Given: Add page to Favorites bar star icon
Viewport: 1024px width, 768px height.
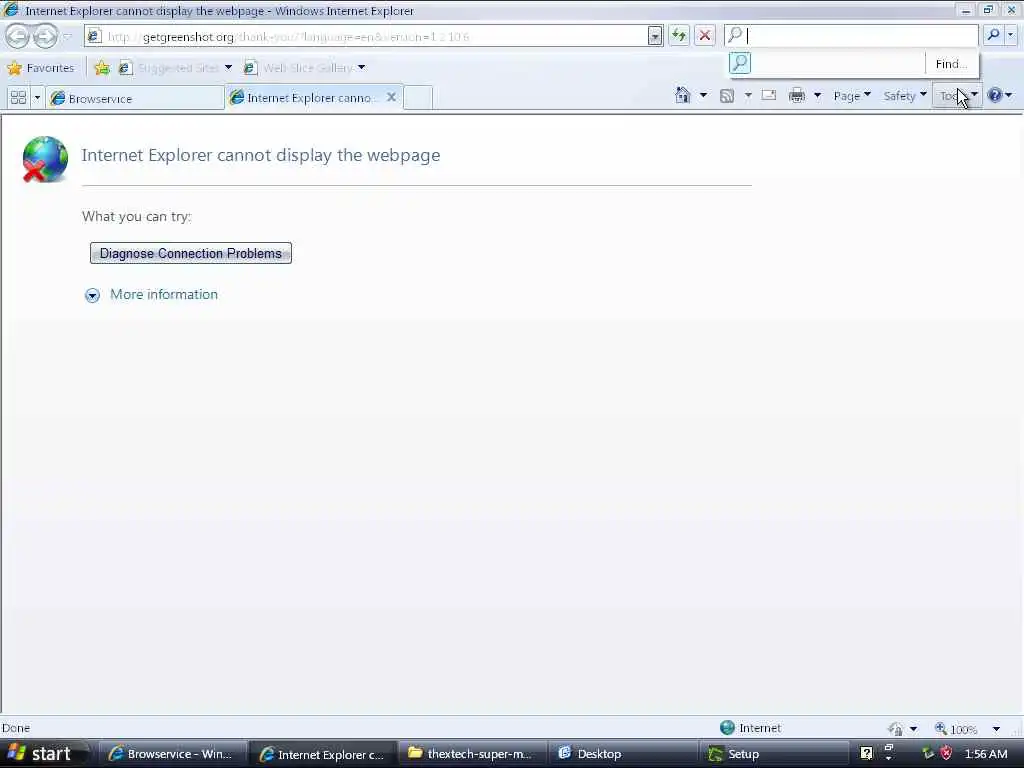Looking at the screenshot, I should (x=103, y=68).
